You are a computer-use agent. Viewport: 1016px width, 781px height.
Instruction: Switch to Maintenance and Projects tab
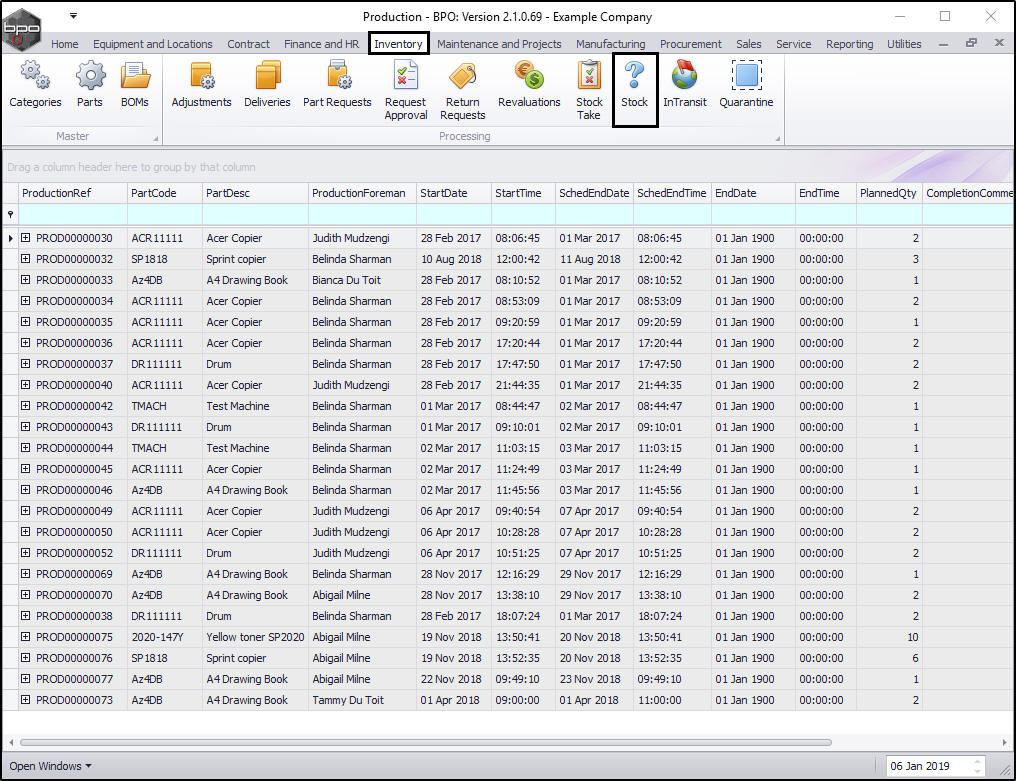point(499,44)
